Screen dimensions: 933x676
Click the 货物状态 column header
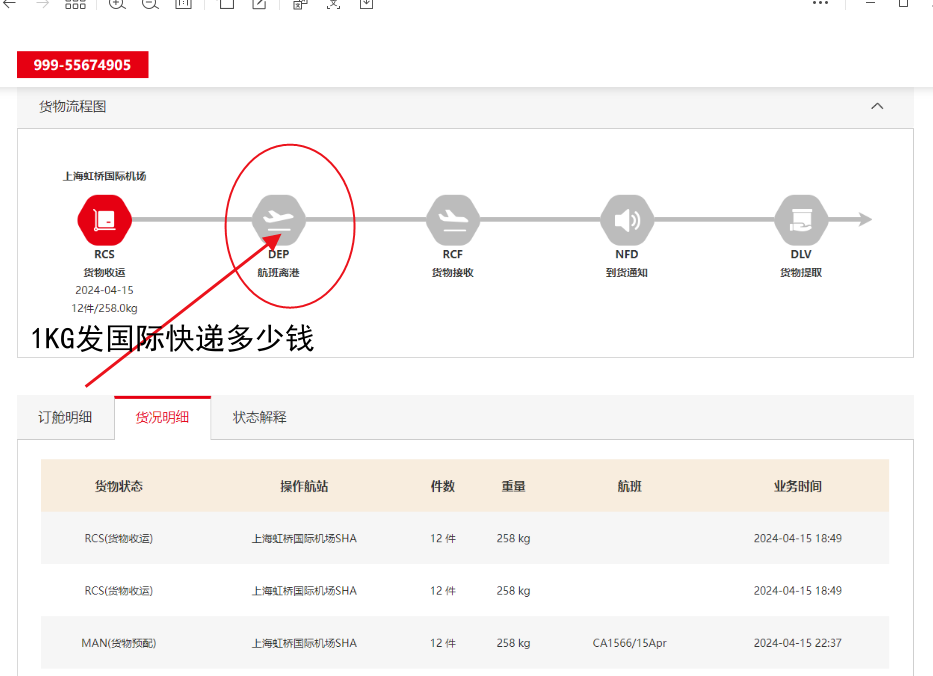pyautogui.click(x=119, y=486)
